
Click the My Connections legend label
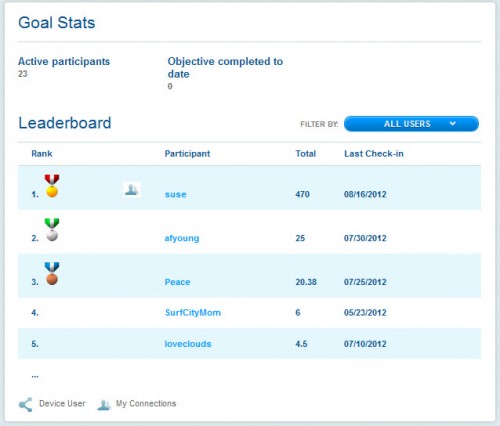(x=146, y=404)
